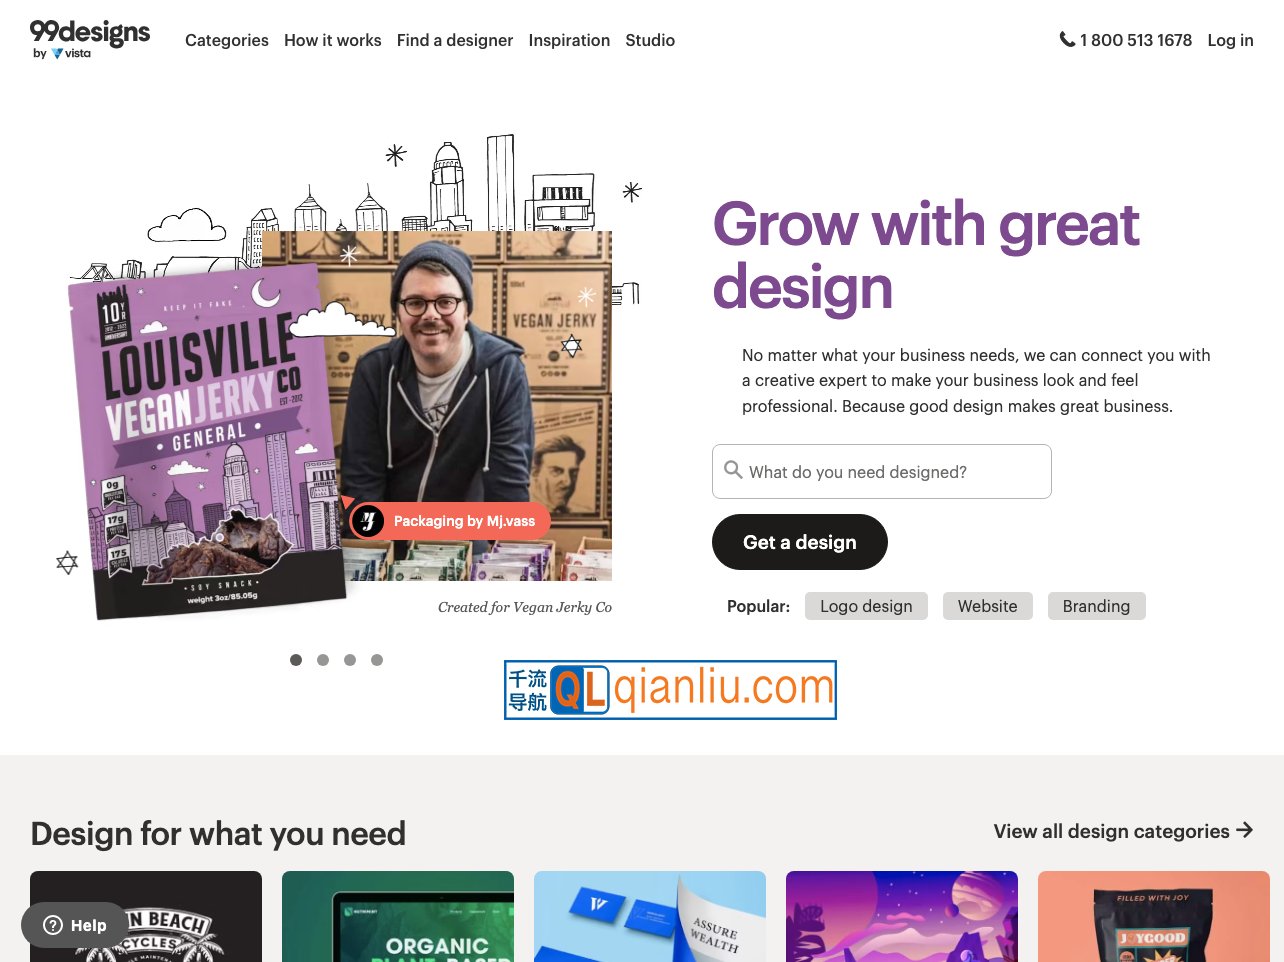Image resolution: width=1284 pixels, height=962 pixels.
Task: Click the qianliu.com banner logo
Action: pyautogui.click(x=670, y=690)
